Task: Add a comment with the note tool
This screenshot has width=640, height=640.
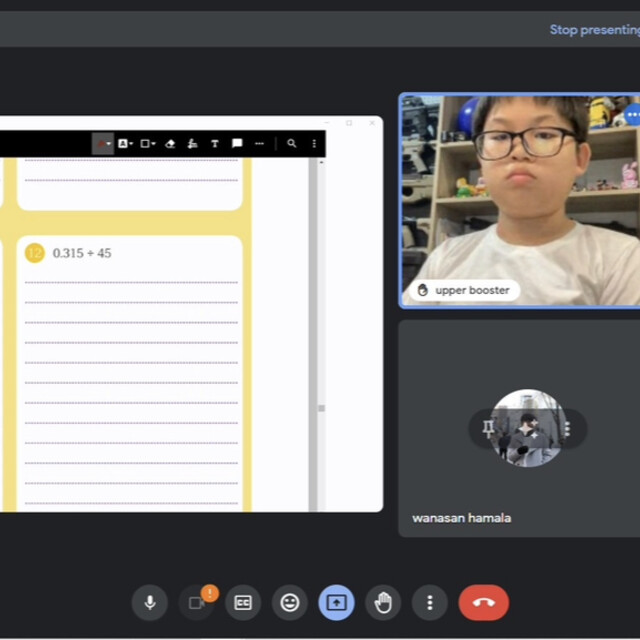Action: tap(237, 143)
